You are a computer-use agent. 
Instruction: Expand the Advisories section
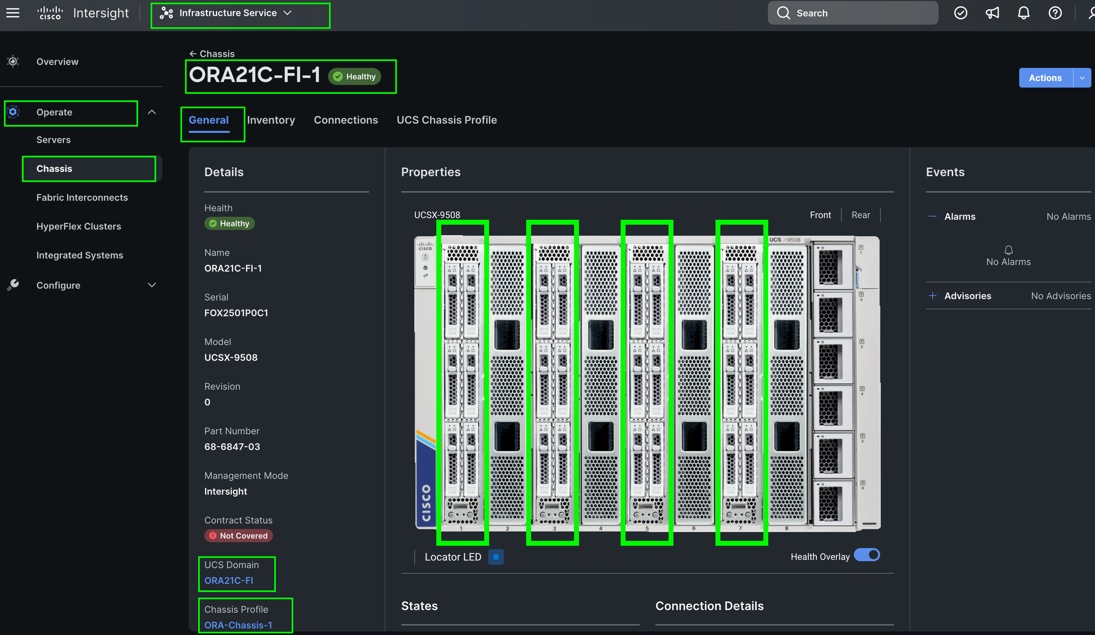coord(932,295)
